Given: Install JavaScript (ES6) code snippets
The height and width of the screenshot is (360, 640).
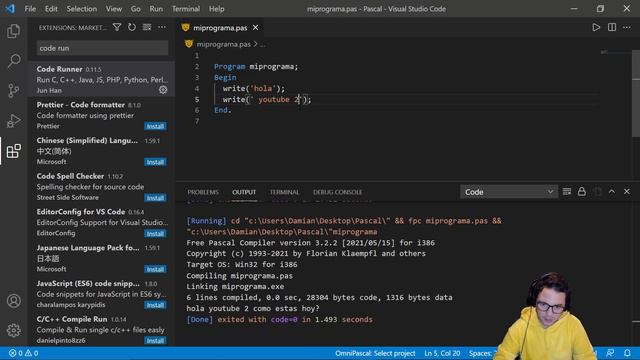Looking at the screenshot, I should click(x=155, y=305).
